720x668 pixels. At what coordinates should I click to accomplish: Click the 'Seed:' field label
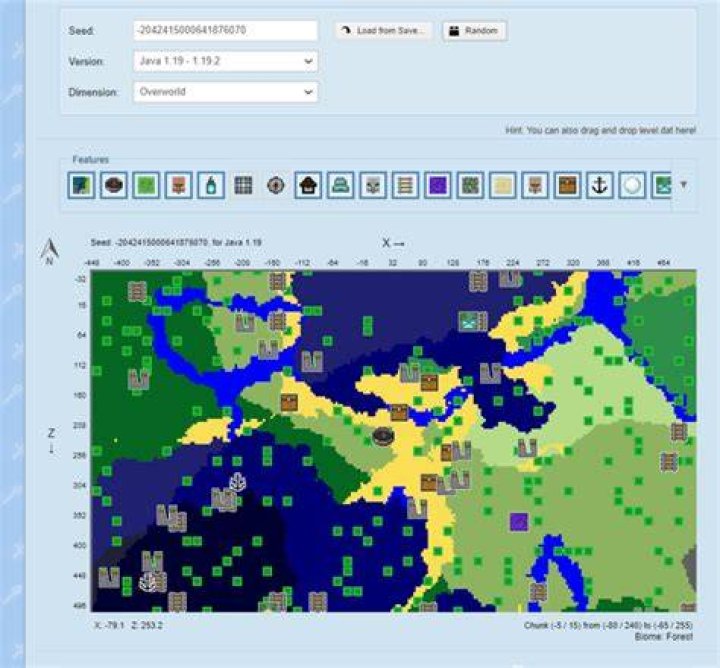coord(81,31)
